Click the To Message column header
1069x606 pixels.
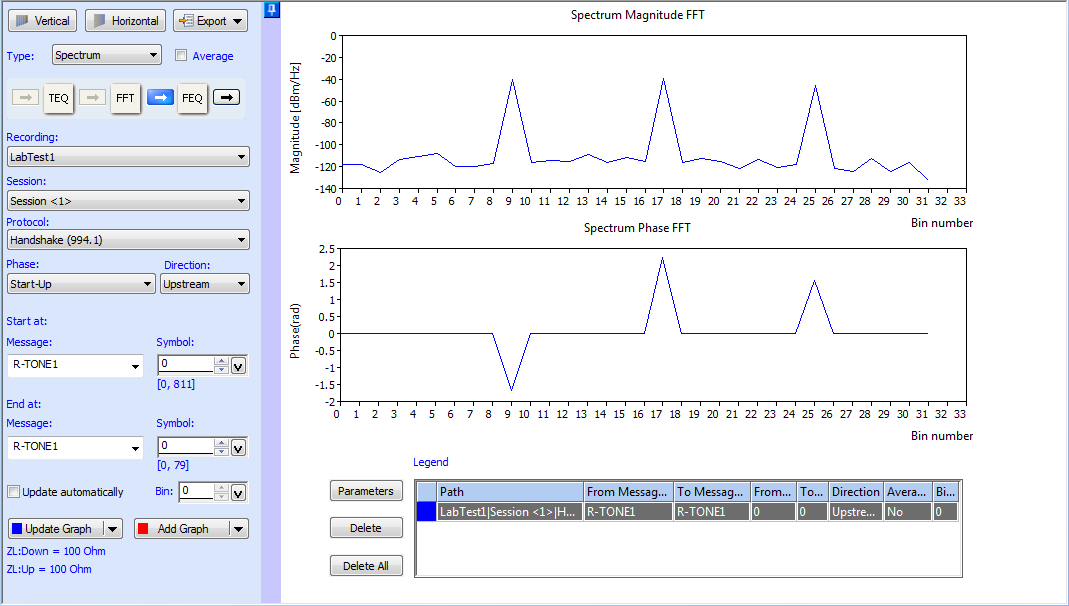point(712,491)
